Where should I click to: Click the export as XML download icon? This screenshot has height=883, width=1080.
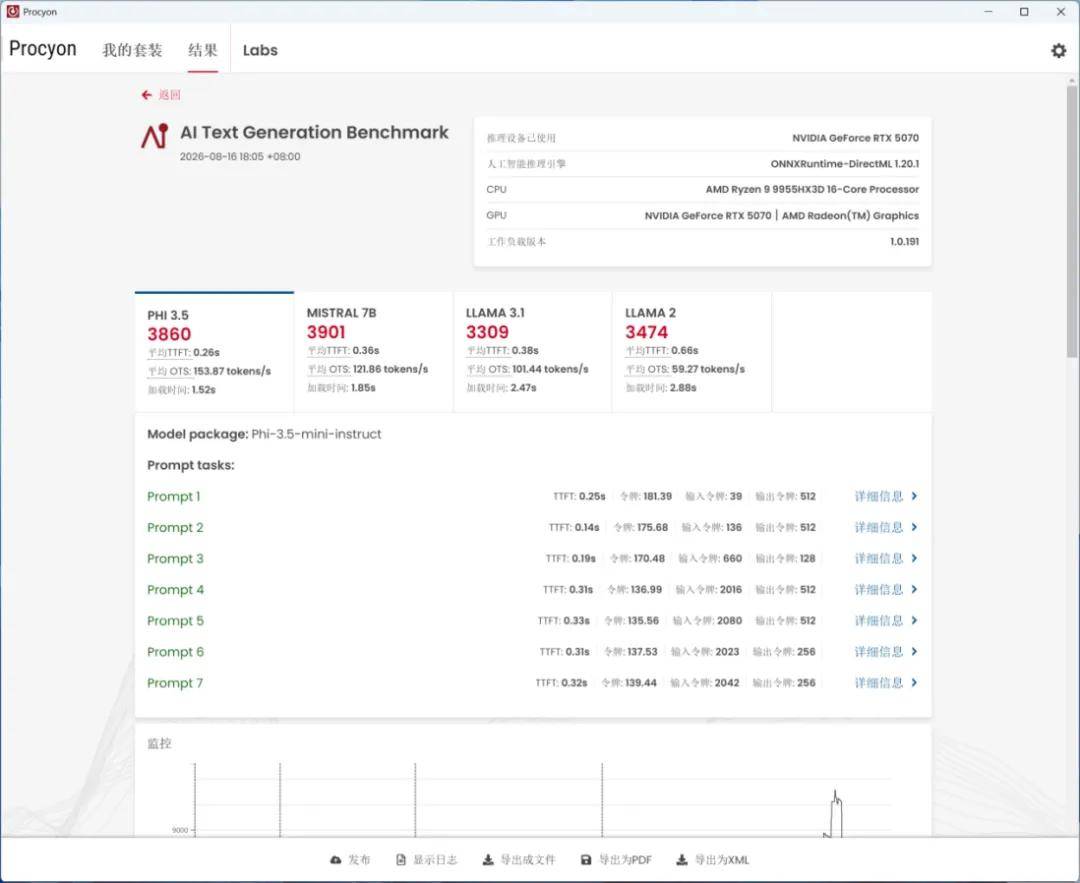(x=681, y=860)
